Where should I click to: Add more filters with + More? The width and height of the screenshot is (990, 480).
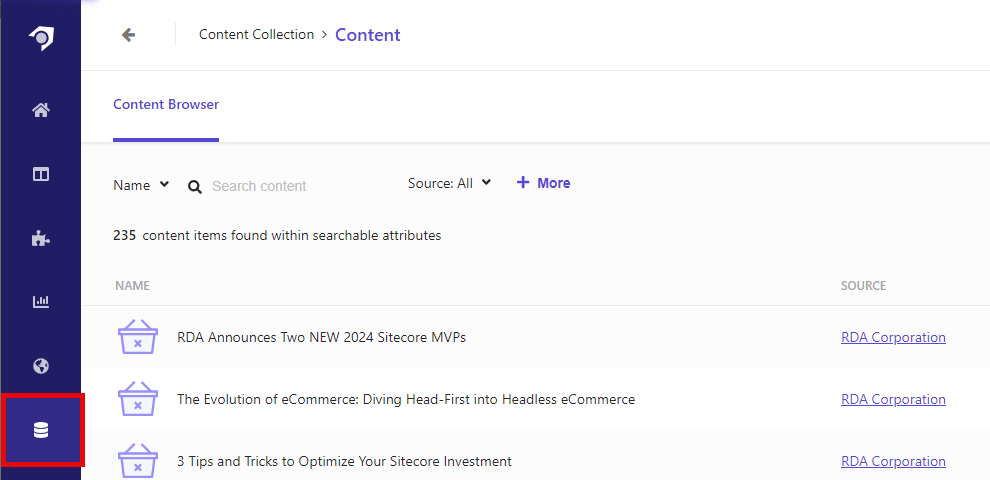coord(543,183)
